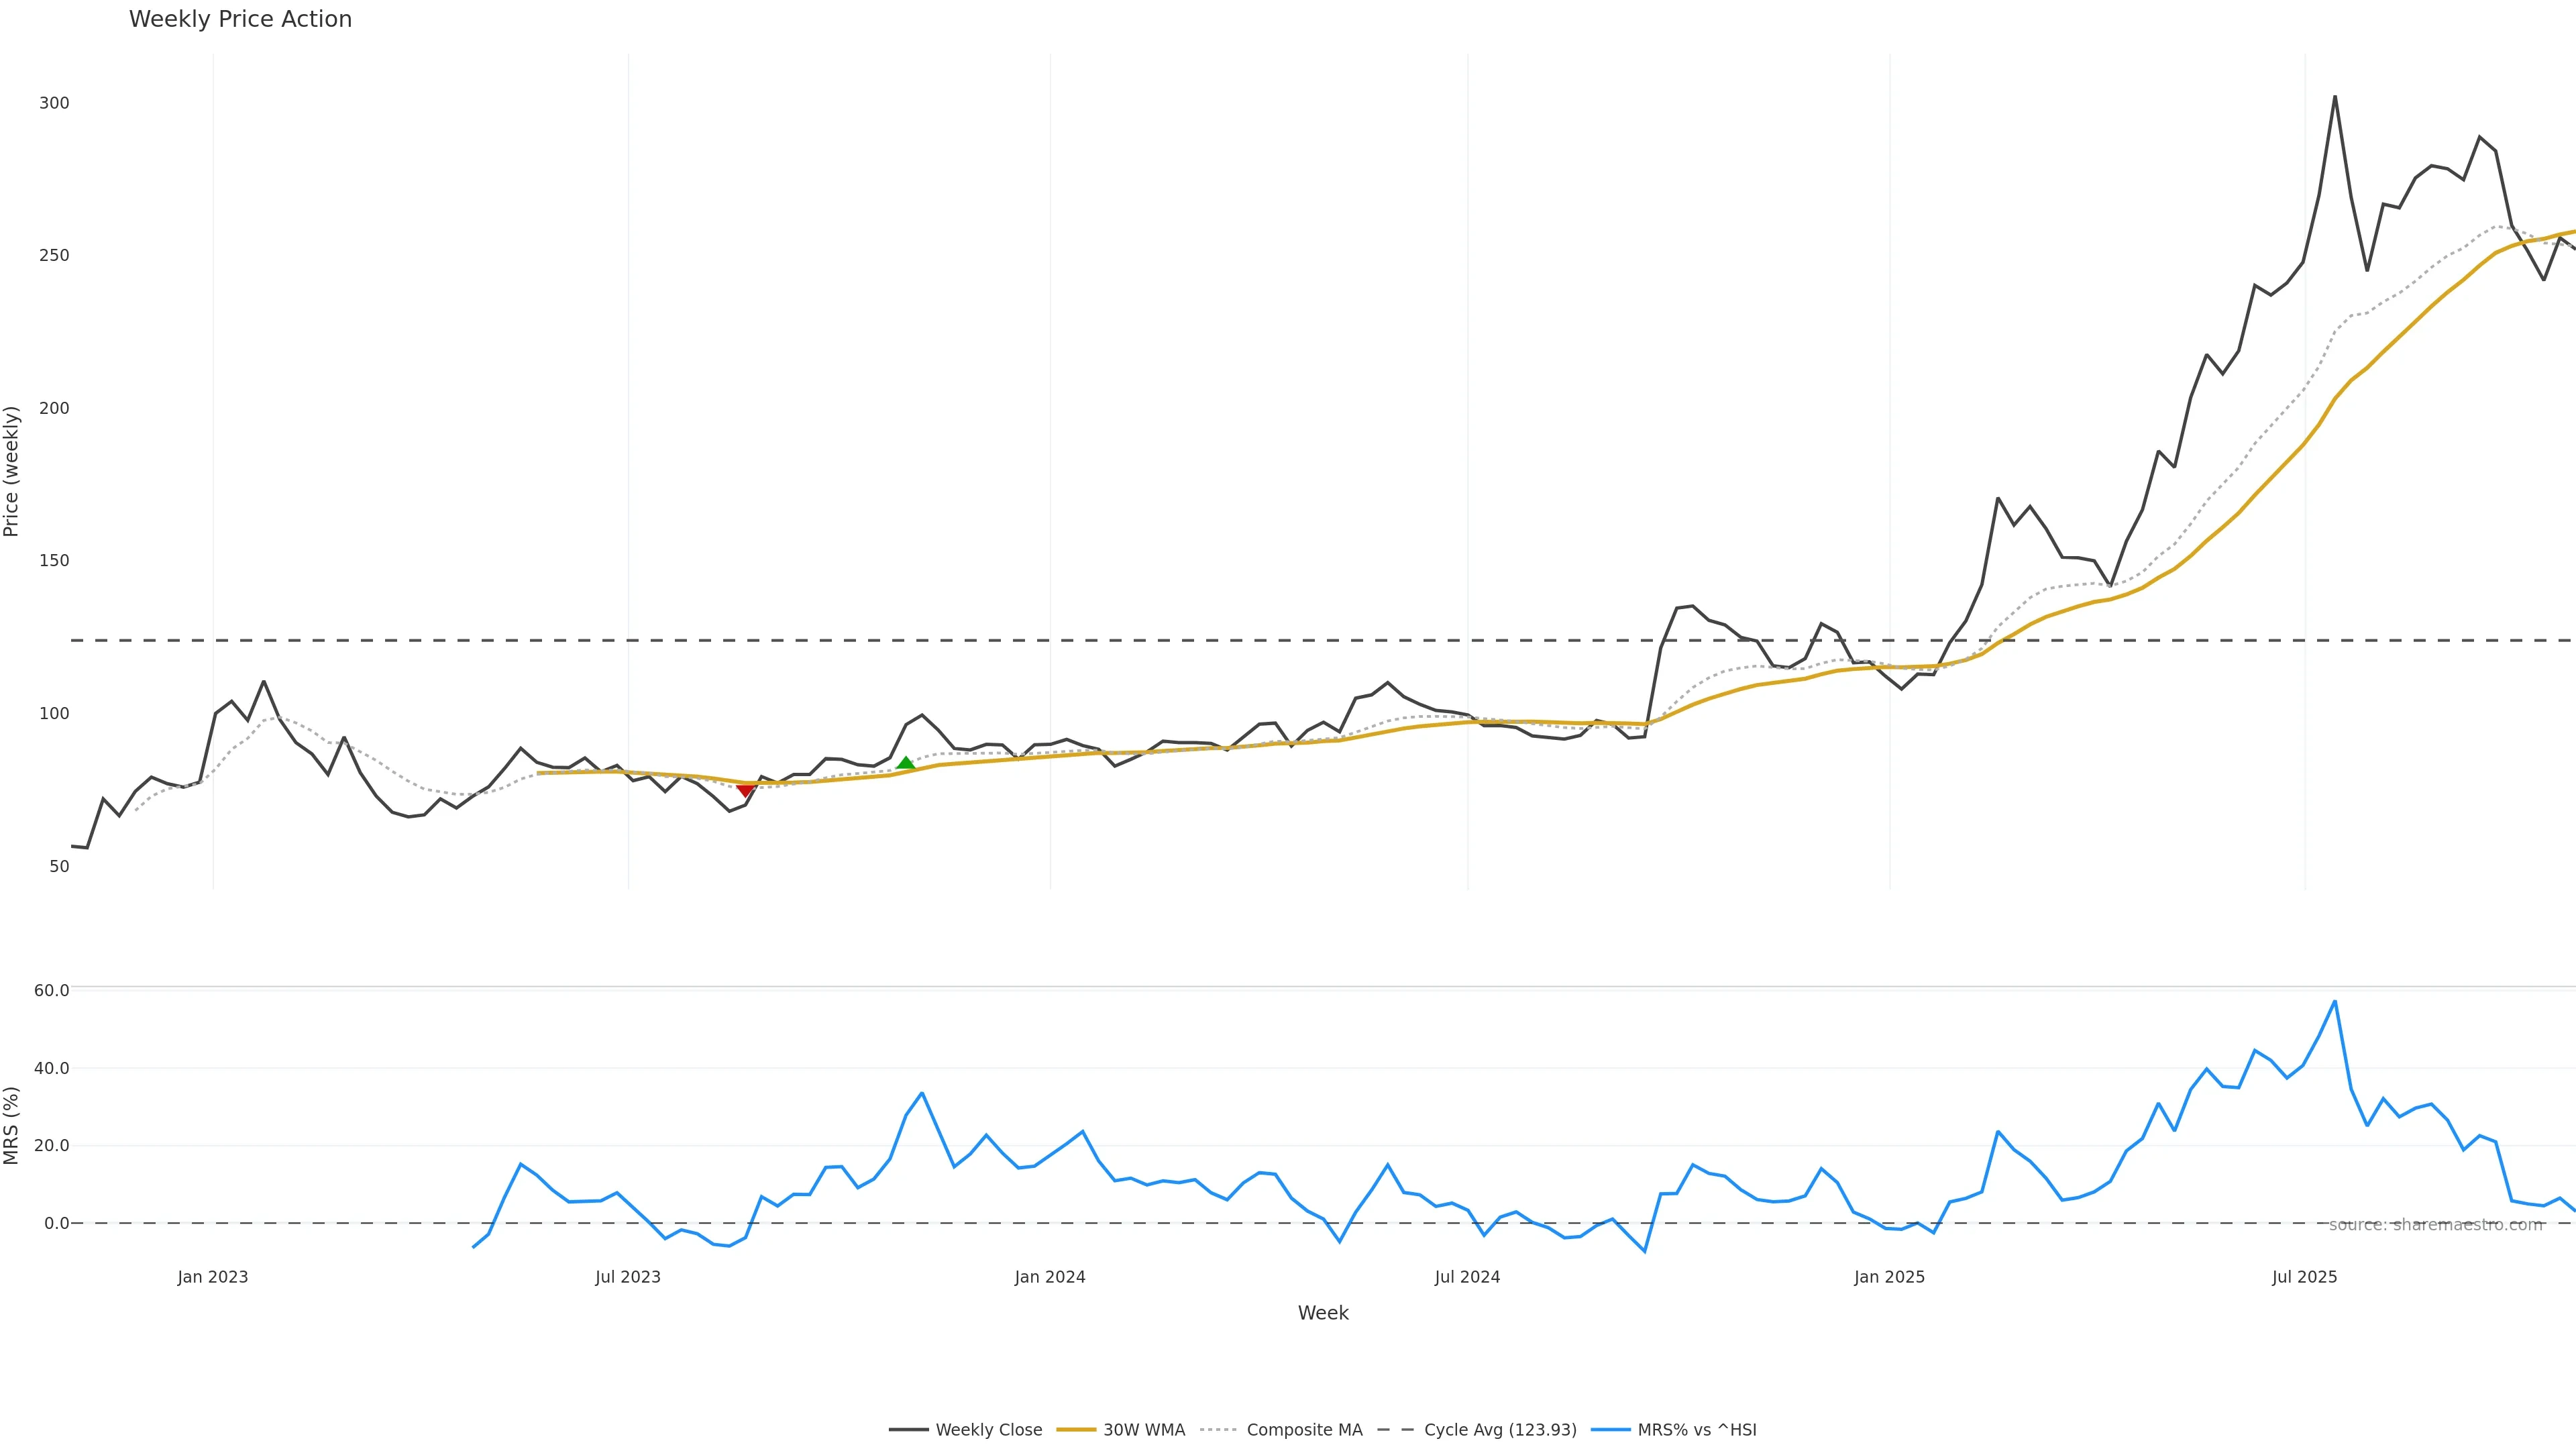Screen dimensions: 2576x1449
Task: Click the 60.0 MRS axis tick label
Action: tap(51, 990)
